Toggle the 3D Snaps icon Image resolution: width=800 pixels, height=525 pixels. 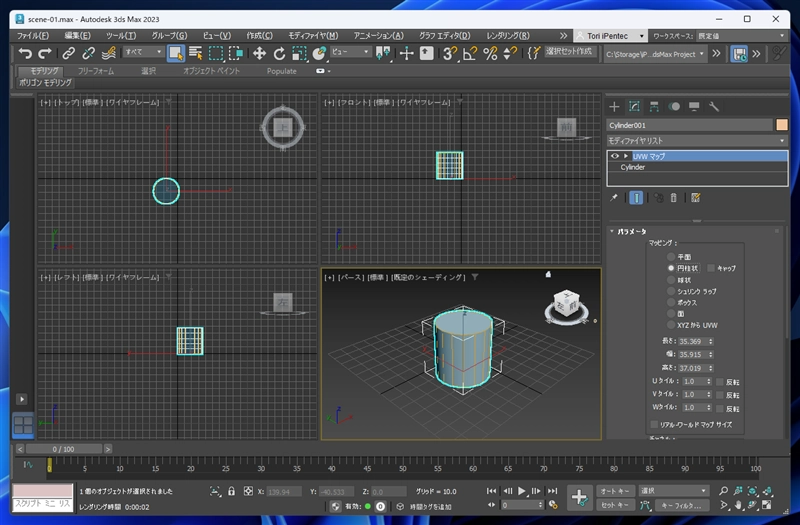[449, 53]
